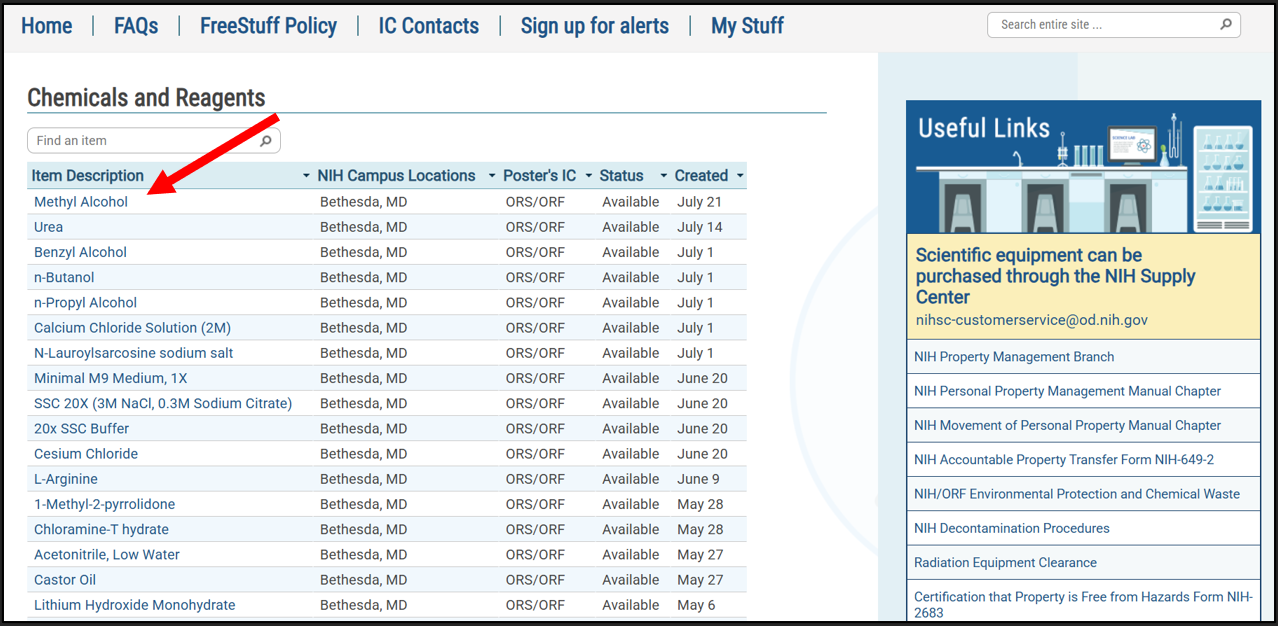Expand the Item Description column dropdown arrow
Viewport: 1278px width, 626px height.
coord(306,176)
